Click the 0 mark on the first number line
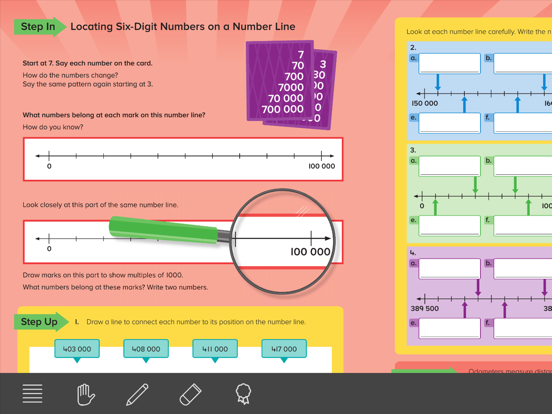 point(49,166)
